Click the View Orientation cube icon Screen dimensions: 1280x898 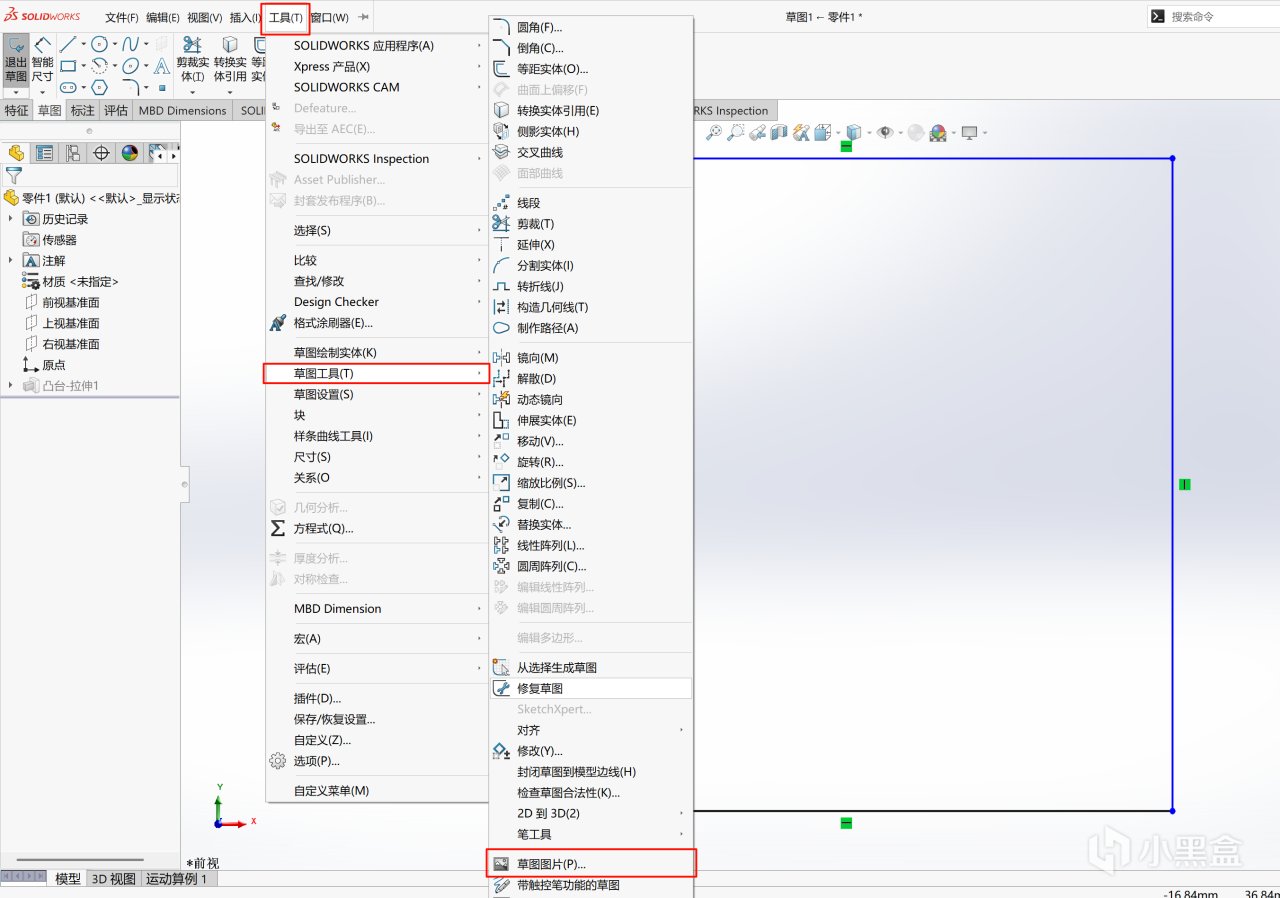pos(822,132)
